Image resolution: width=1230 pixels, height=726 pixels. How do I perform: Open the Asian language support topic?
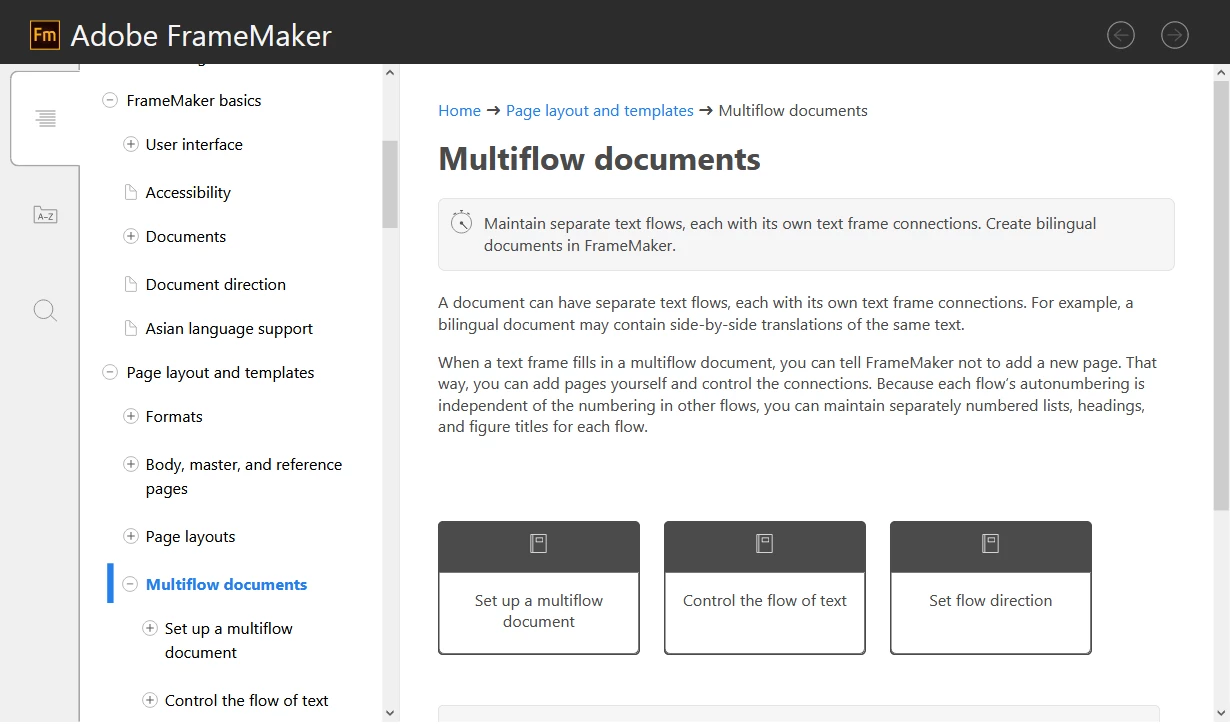229,328
